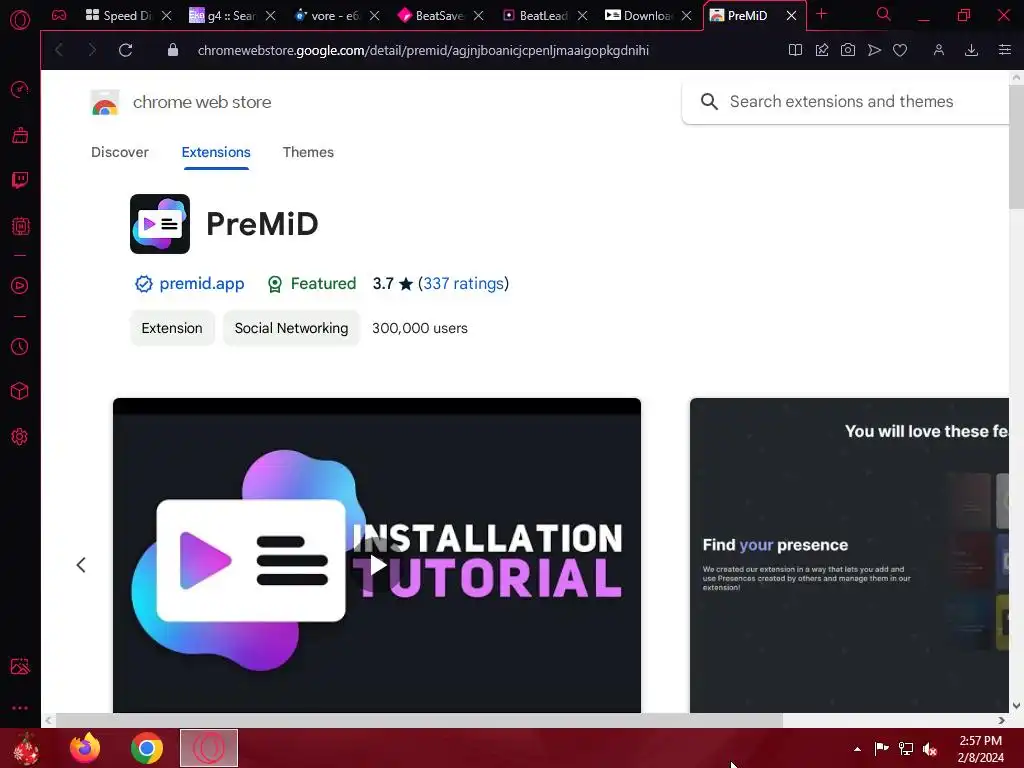Show previous screenshot with left chevron
The height and width of the screenshot is (768, 1024).
point(81,565)
